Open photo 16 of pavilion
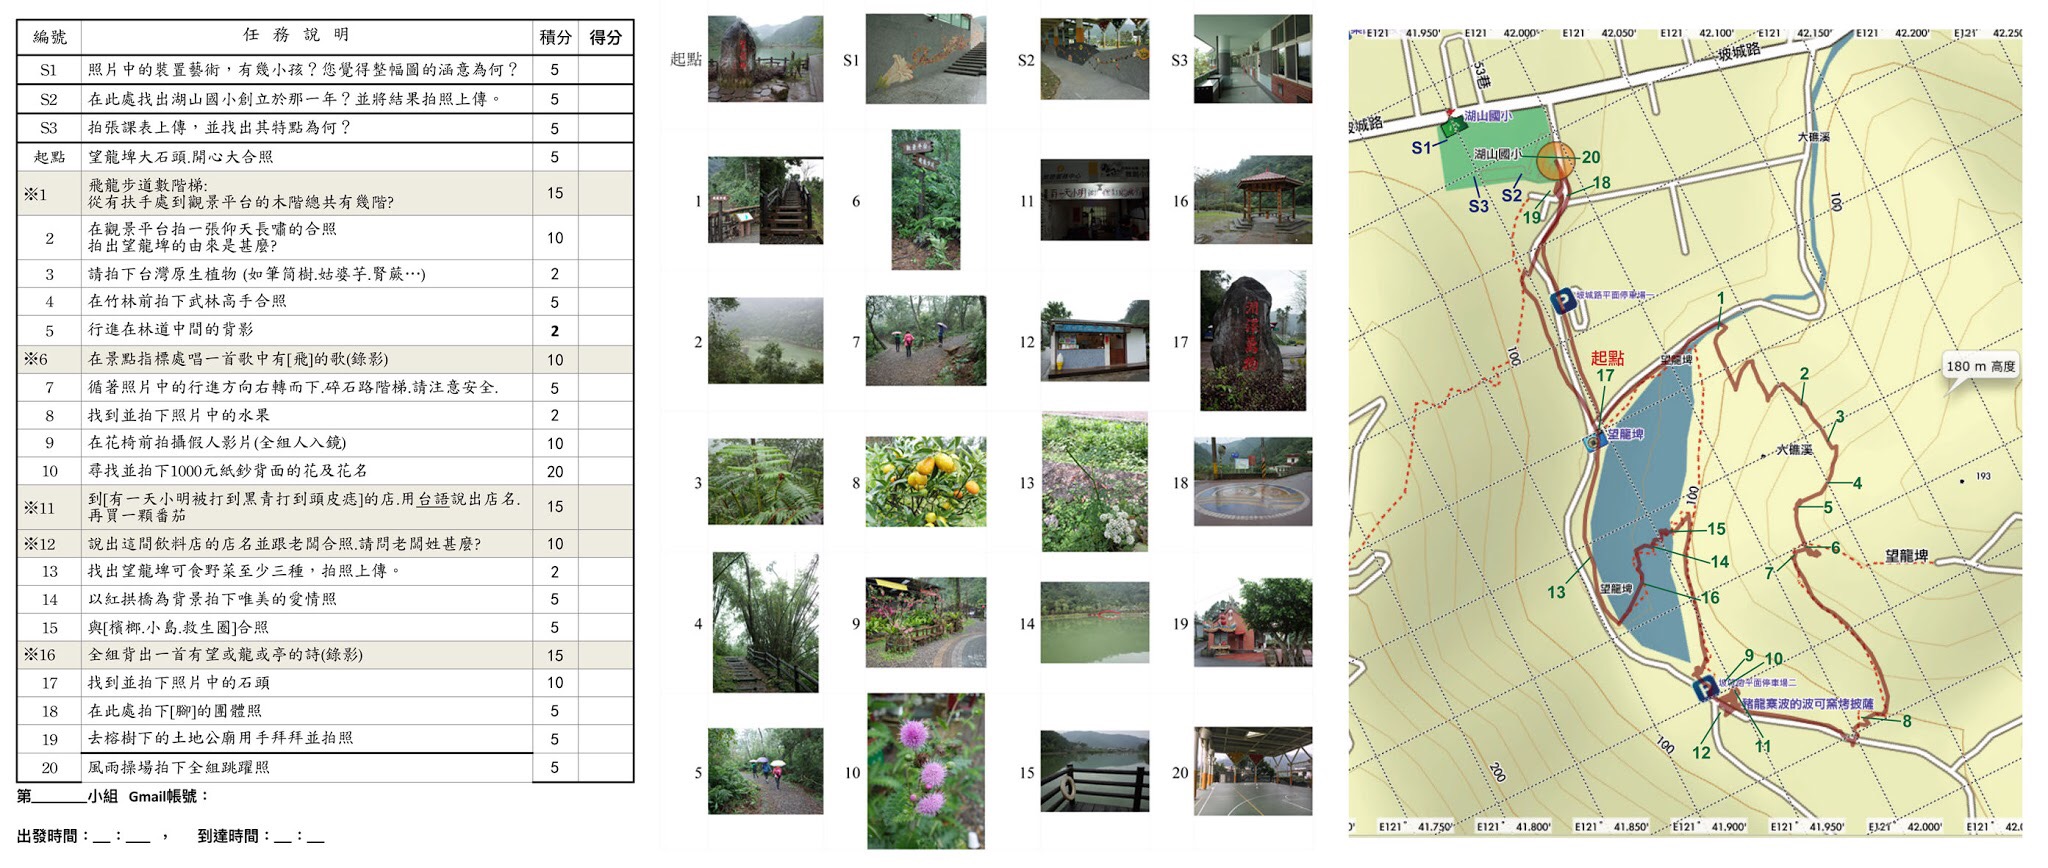The height and width of the screenshot is (868, 2048). point(1252,200)
